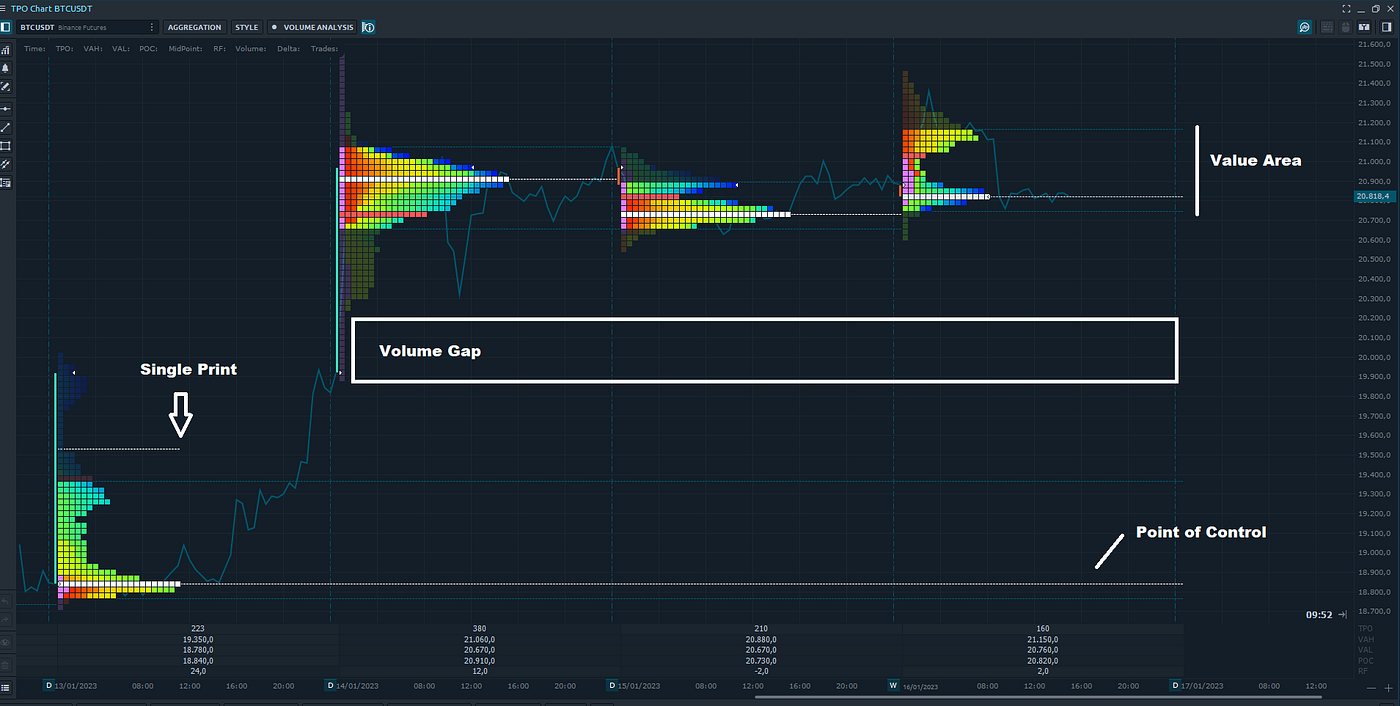Click the VAH value 21.060,0
This screenshot has width=1400, height=706.
(x=478, y=639)
